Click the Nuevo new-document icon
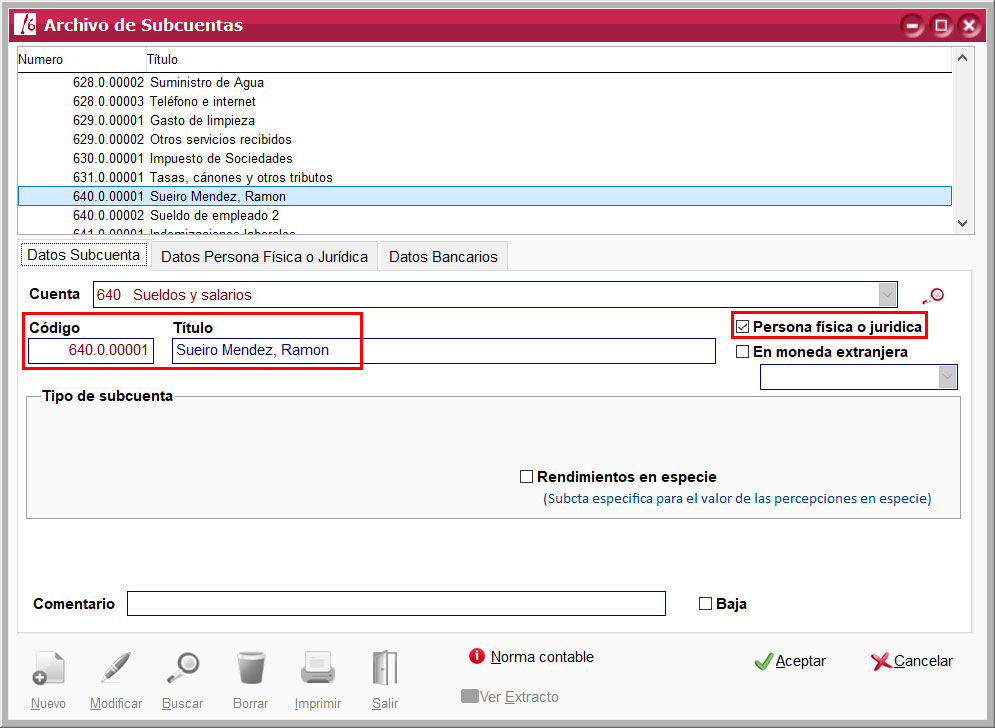The height and width of the screenshot is (728, 995). point(48,668)
